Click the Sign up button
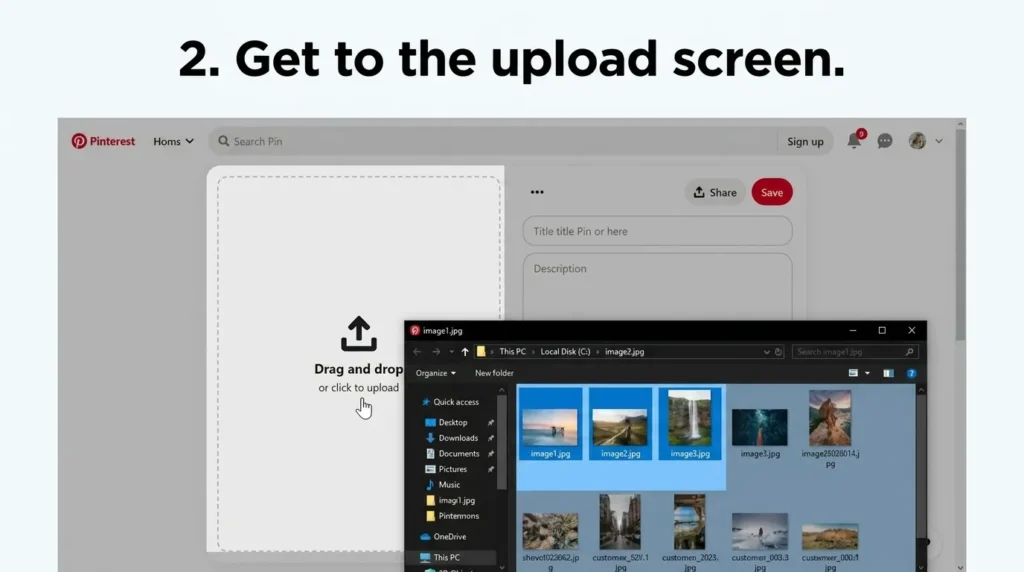This screenshot has height=572, width=1024. (805, 141)
